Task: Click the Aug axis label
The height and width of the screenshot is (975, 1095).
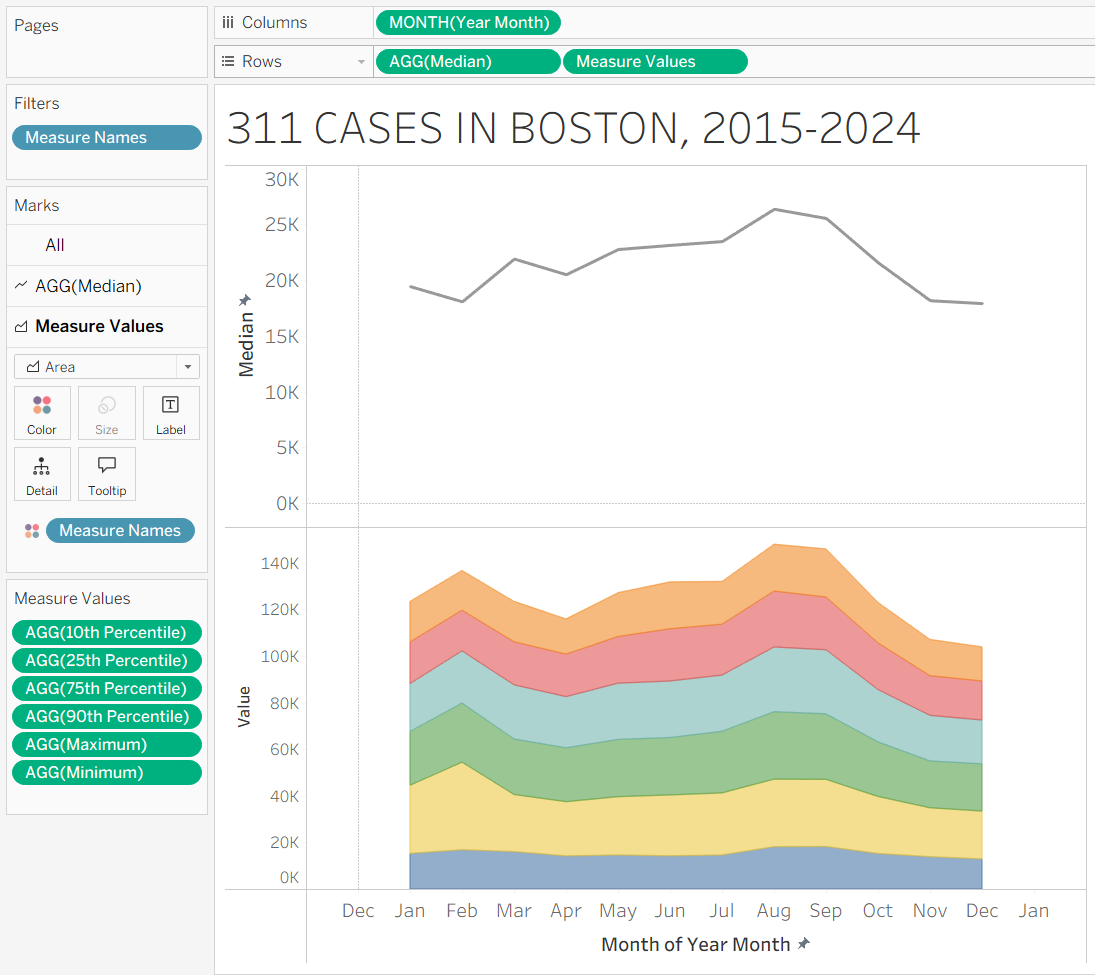Action: 774,911
